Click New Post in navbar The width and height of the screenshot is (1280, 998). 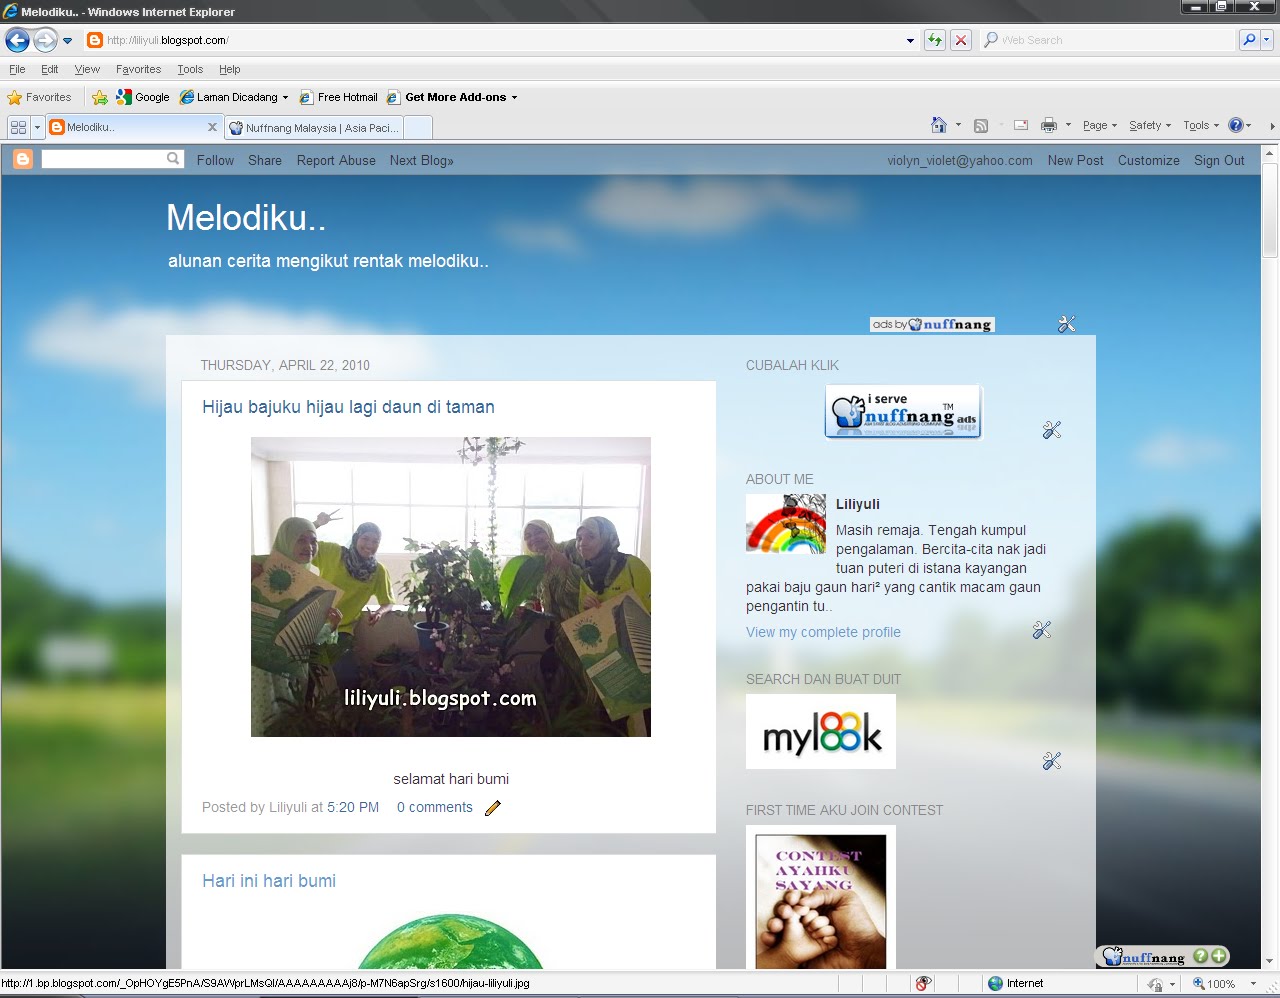[1075, 160]
